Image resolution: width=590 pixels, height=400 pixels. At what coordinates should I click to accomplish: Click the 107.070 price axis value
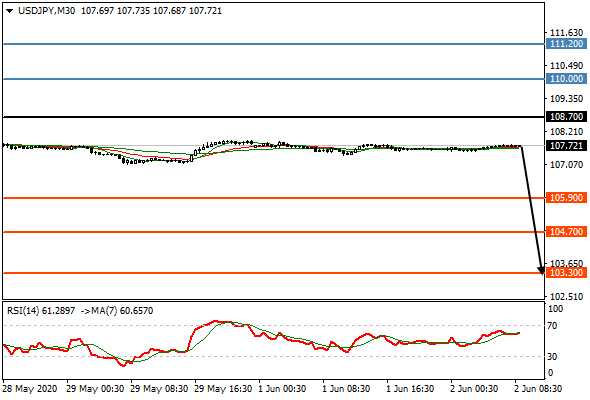(x=566, y=165)
